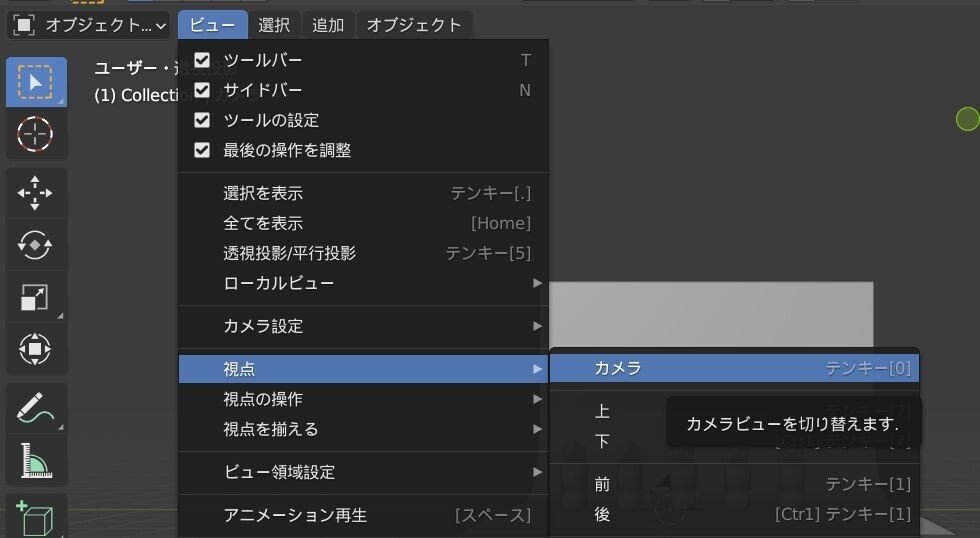
Task: Select the Scale tool
Action: click(x=36, y=297)
